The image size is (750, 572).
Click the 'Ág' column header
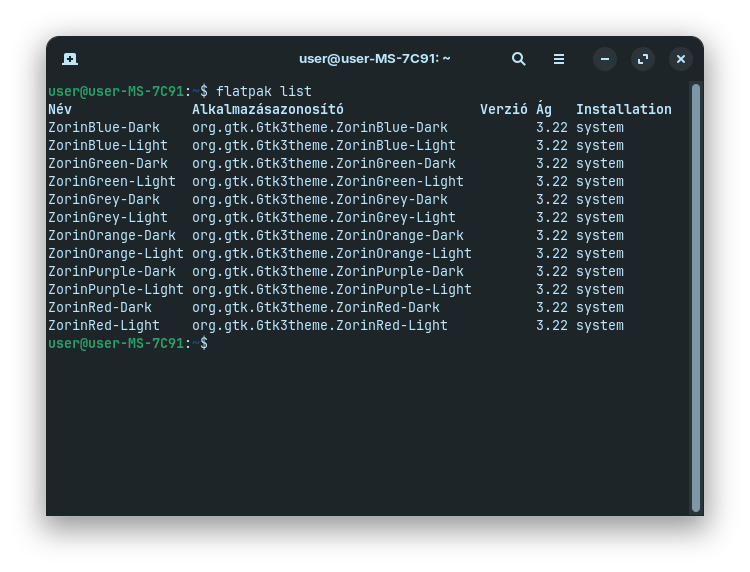coord(544,109)
